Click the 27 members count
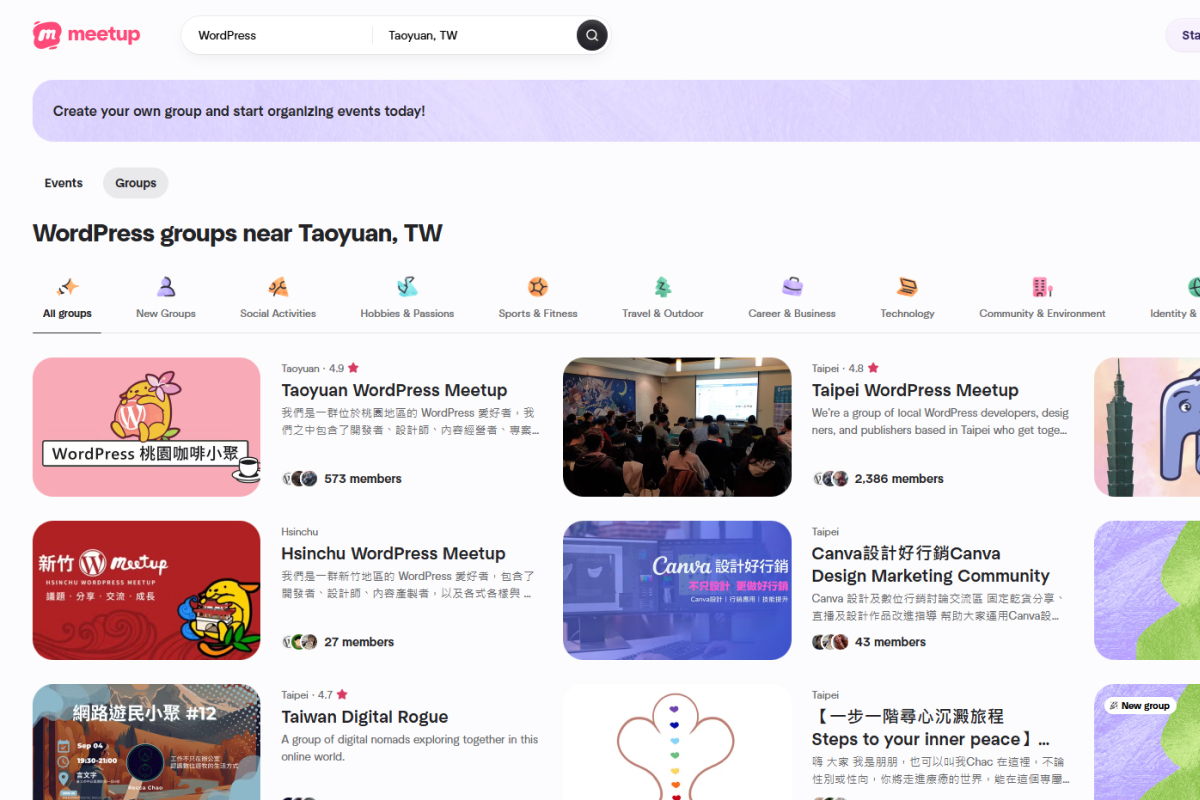 (359, 642)
